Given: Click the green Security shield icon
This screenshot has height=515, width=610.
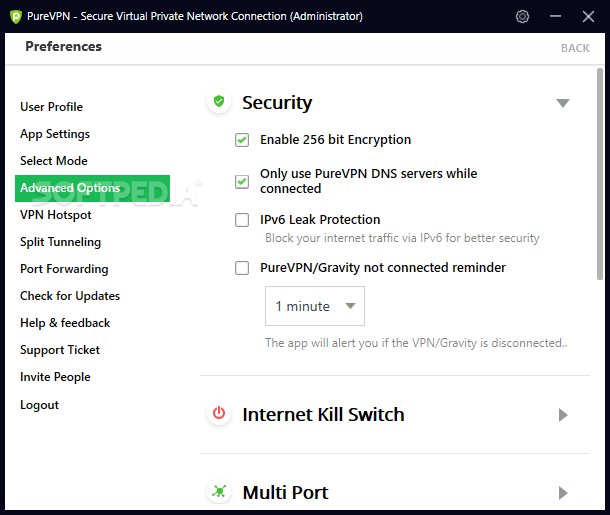Looking at the screenshot, I should (219, 102).
